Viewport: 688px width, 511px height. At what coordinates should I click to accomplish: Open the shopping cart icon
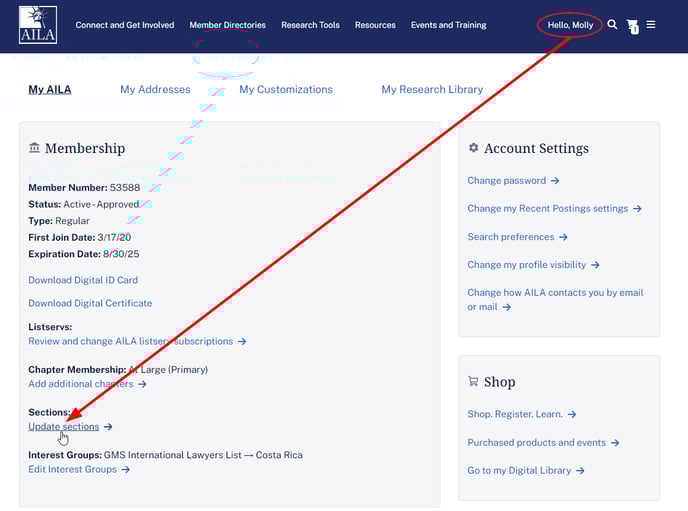(632, 26)
